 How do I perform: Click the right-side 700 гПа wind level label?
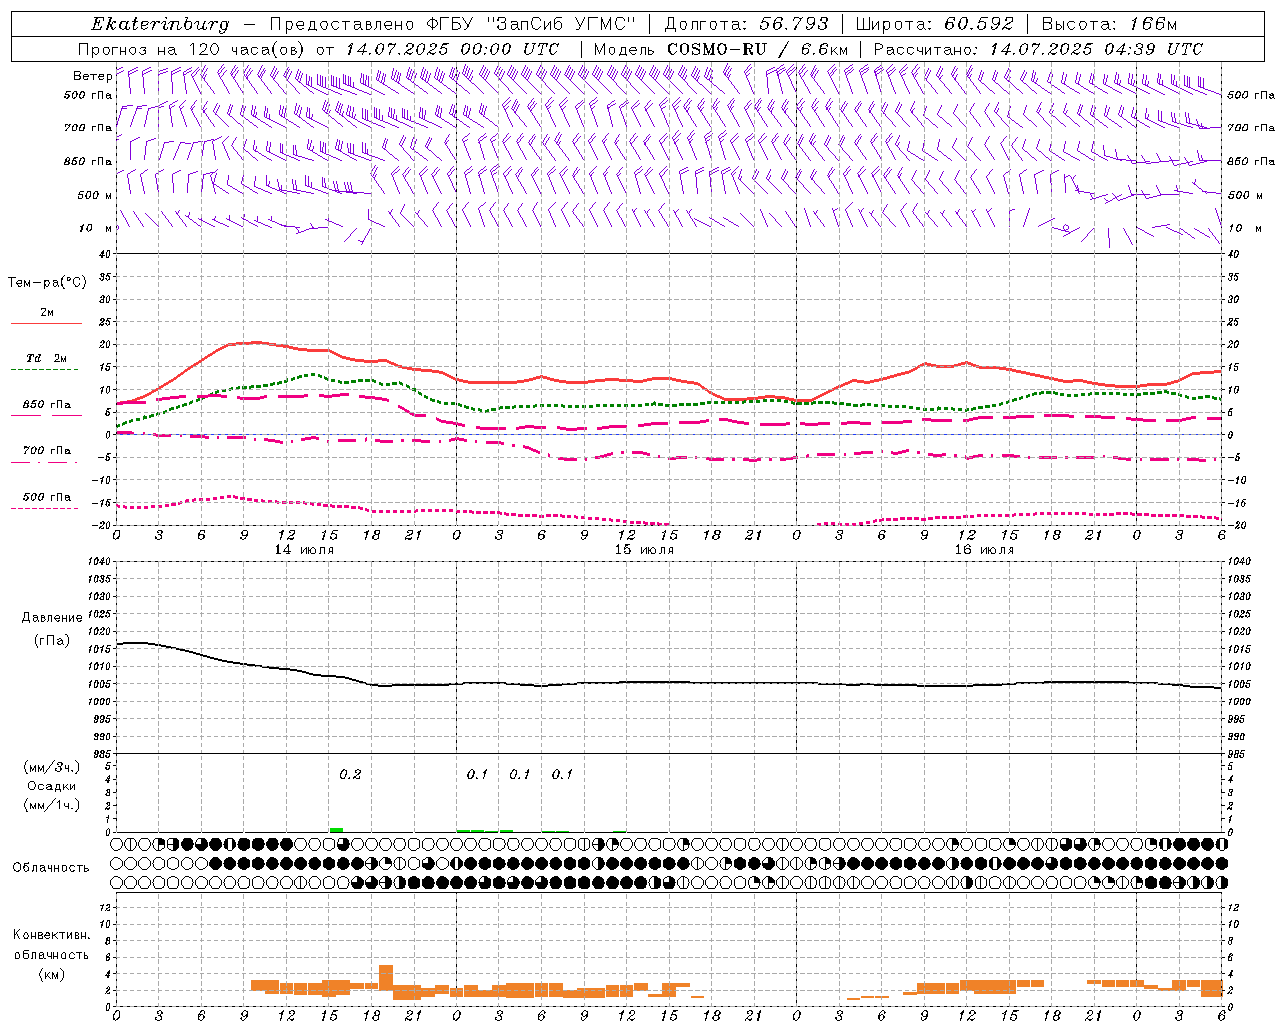(x=1251, y=128)
